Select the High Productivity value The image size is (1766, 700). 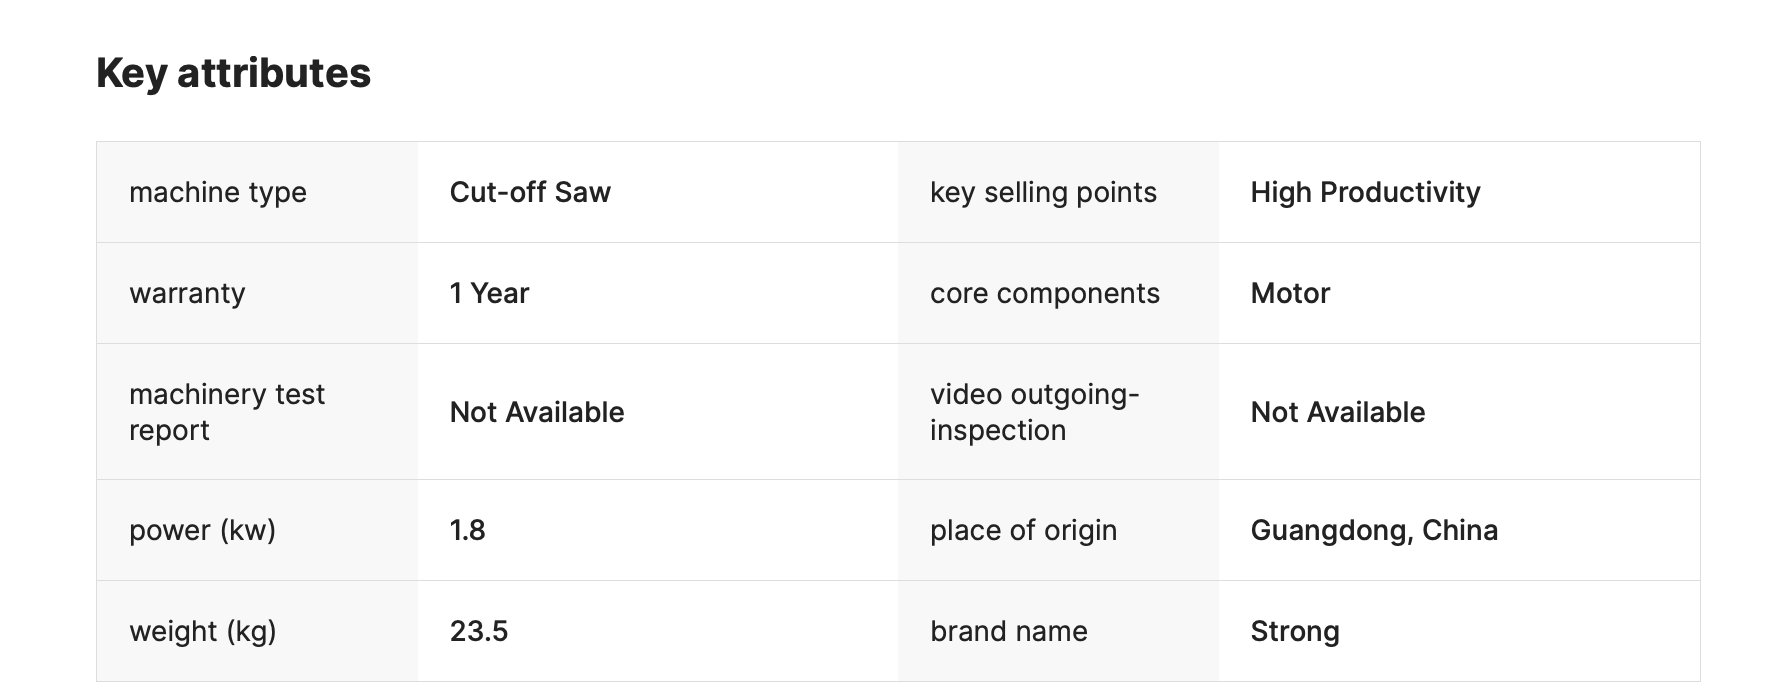click(x=1365, y=192)
